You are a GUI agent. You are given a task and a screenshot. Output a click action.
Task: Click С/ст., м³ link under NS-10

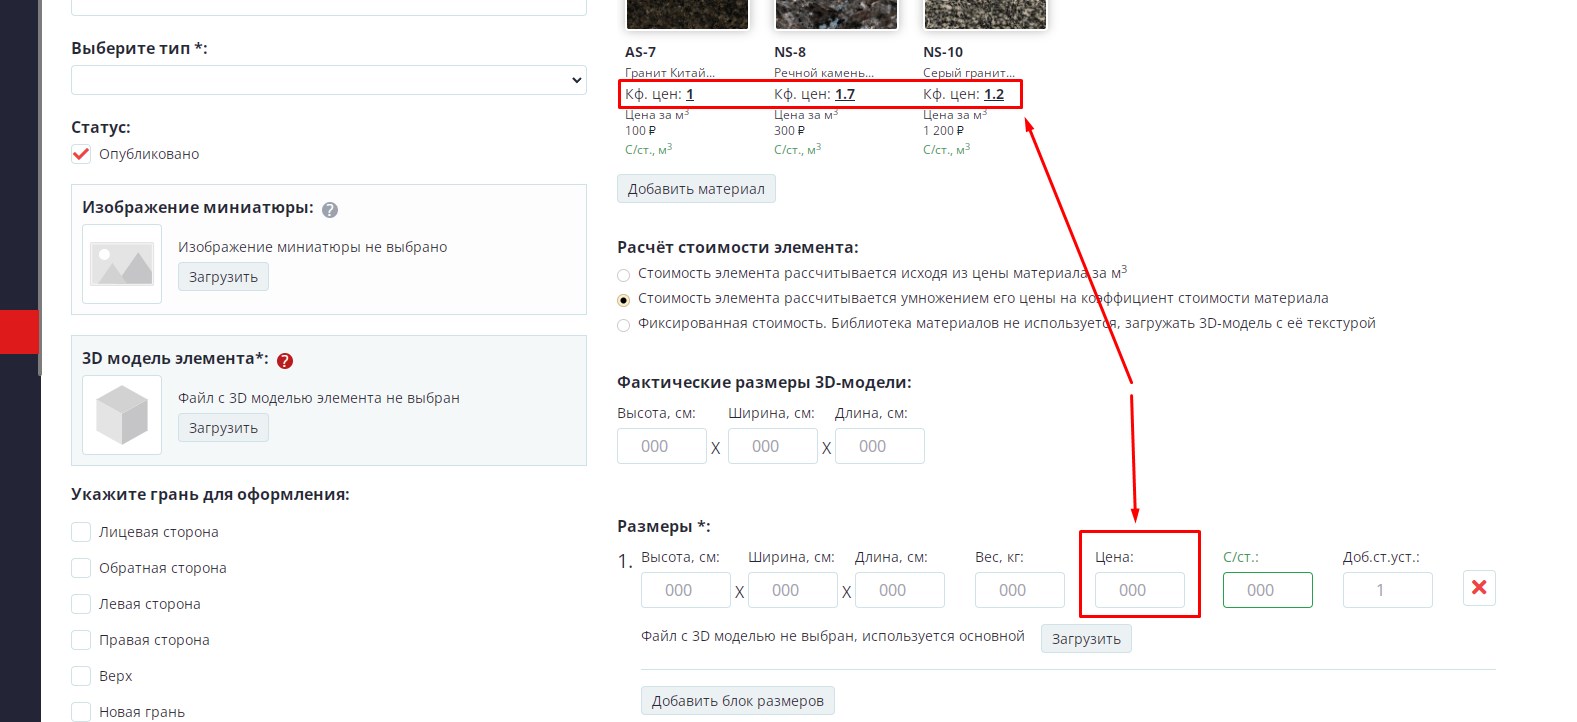(946, 149)
